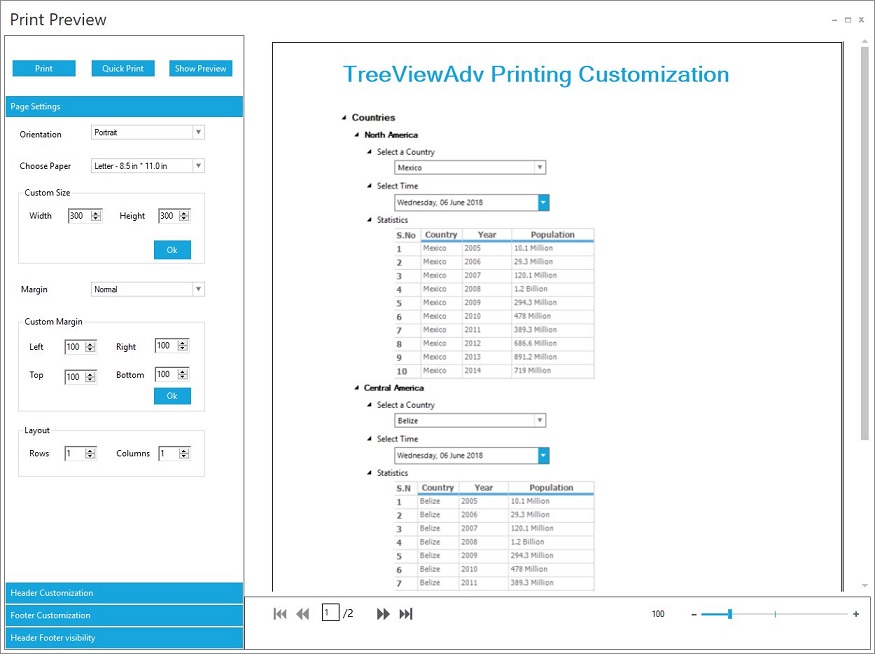Screen dimensions: 875x654
Task: Open the Orientation dropdown showing Portrait
Action: coord(148,132)
